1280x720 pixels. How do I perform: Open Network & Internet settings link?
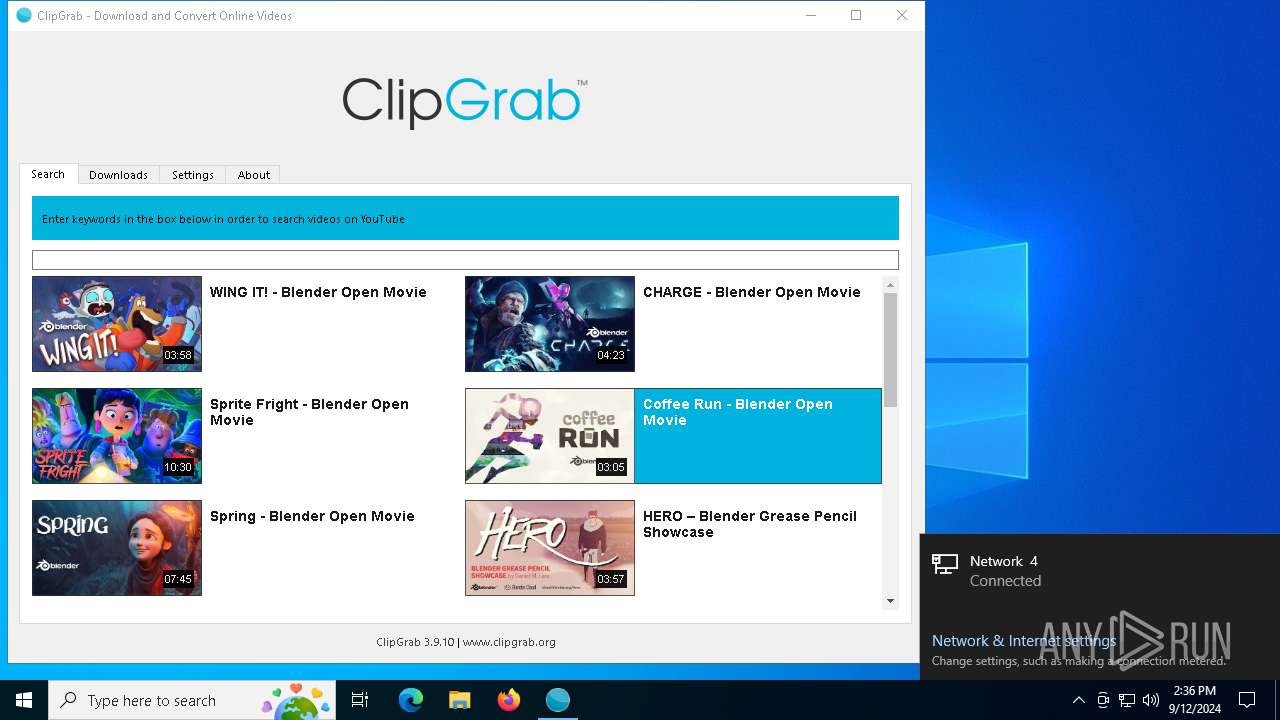pyautogui.click(x=1024, y=641)
